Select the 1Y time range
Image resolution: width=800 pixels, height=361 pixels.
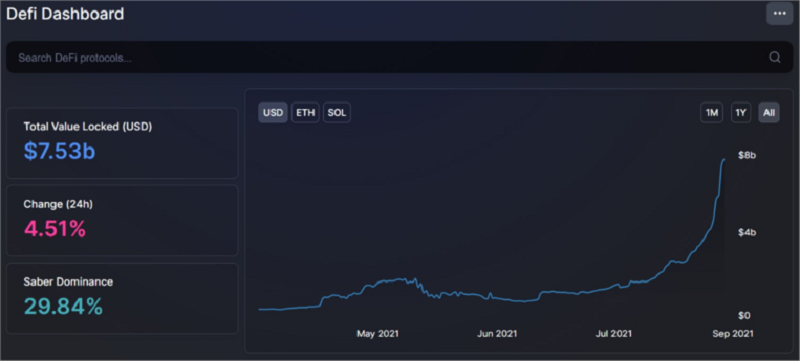click(x=741, y=113)
